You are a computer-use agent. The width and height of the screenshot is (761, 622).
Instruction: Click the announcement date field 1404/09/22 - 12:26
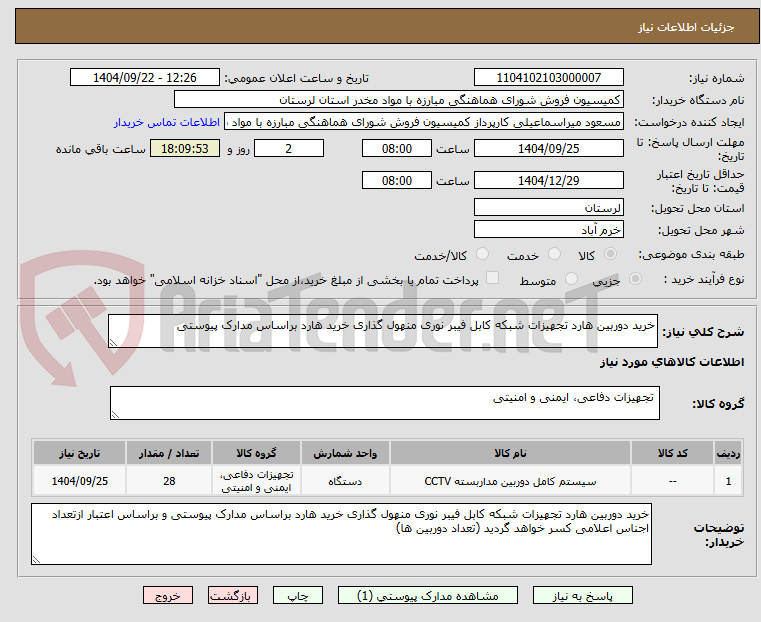pyautogui.click(x=145, y=78)
